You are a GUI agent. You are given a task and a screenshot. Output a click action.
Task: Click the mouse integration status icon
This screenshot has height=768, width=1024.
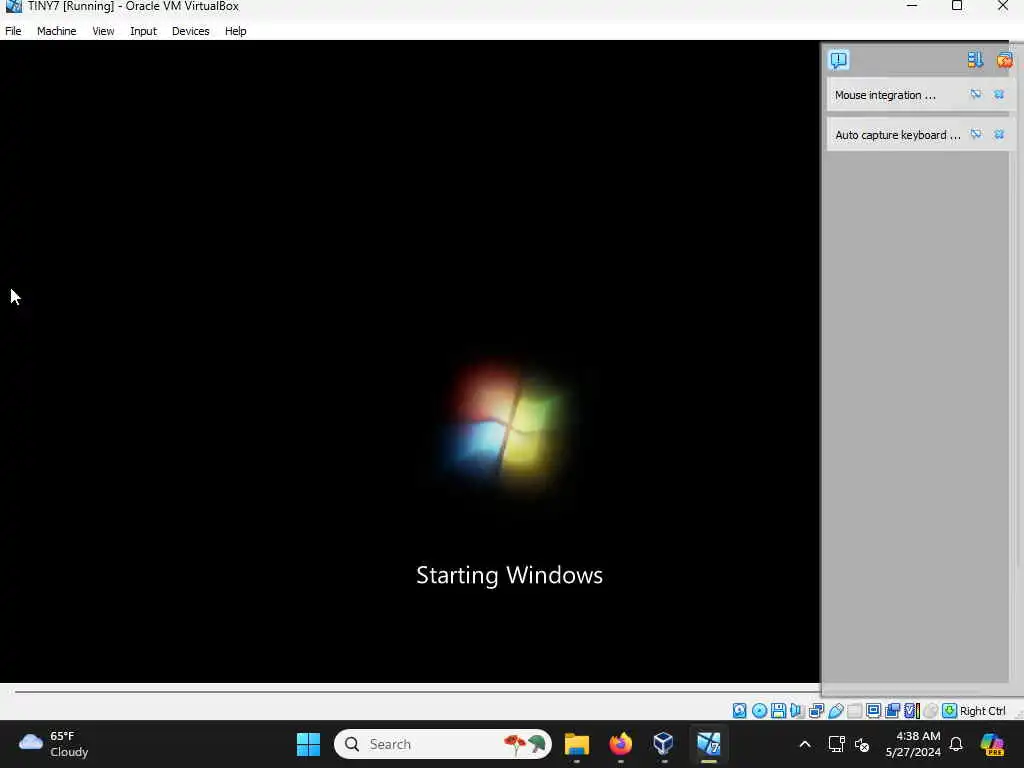pyautogui.click(x=931, y=711)
